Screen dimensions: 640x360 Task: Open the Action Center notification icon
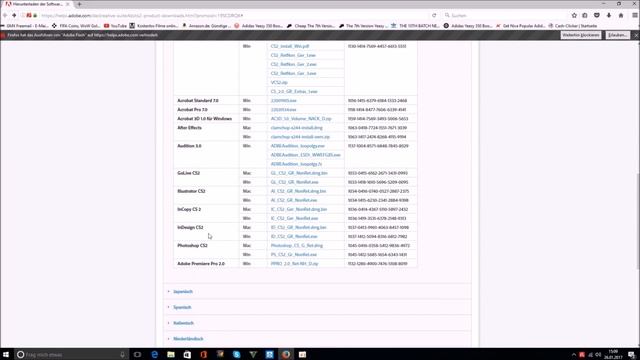[632, 354]
